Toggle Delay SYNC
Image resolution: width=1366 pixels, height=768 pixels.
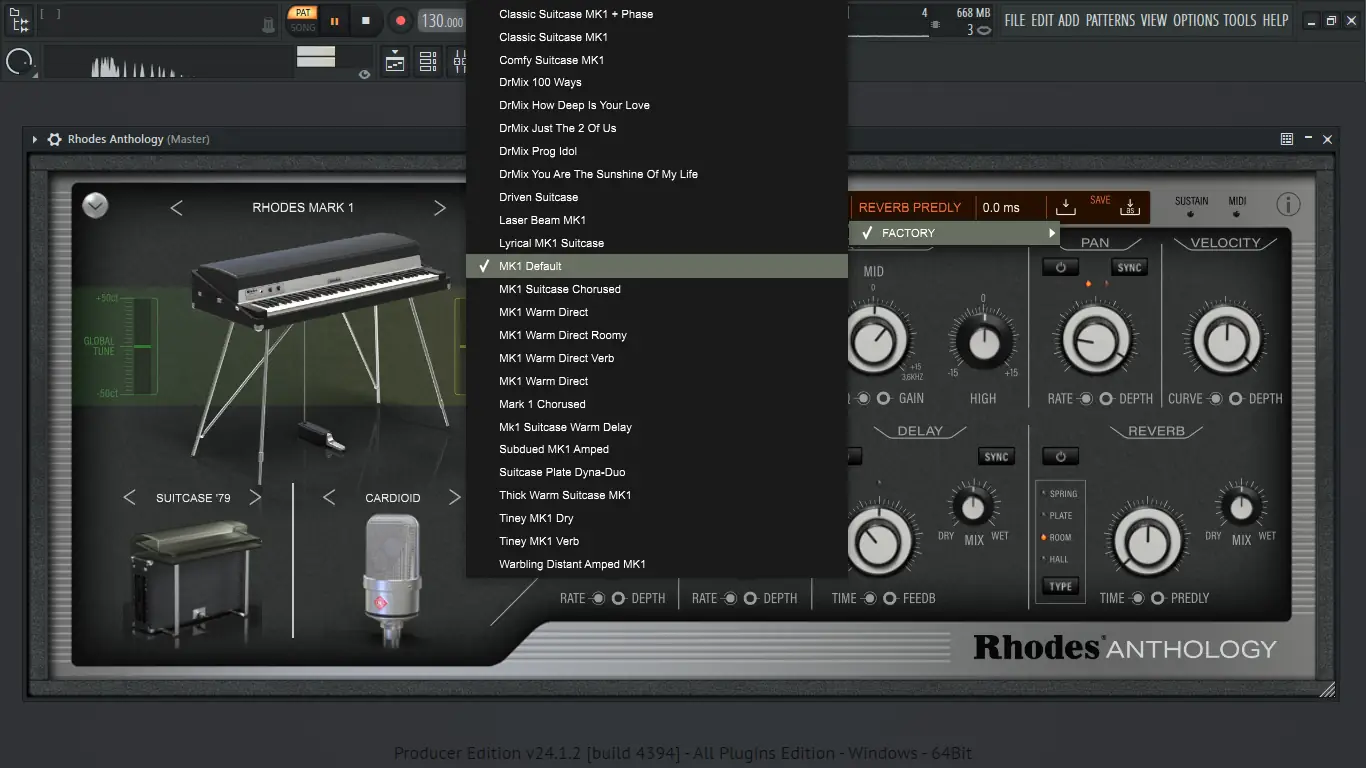click(x=996, y=457)
